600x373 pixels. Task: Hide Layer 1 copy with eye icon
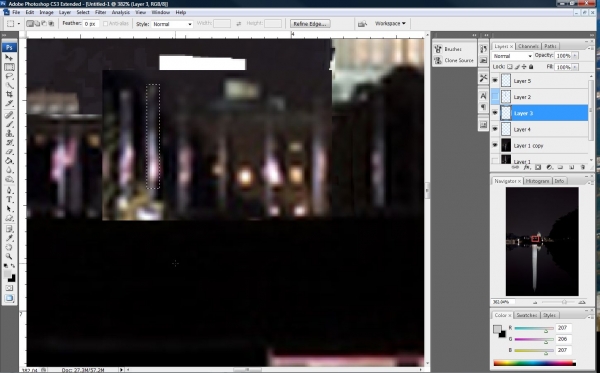(x=496, y=145)
